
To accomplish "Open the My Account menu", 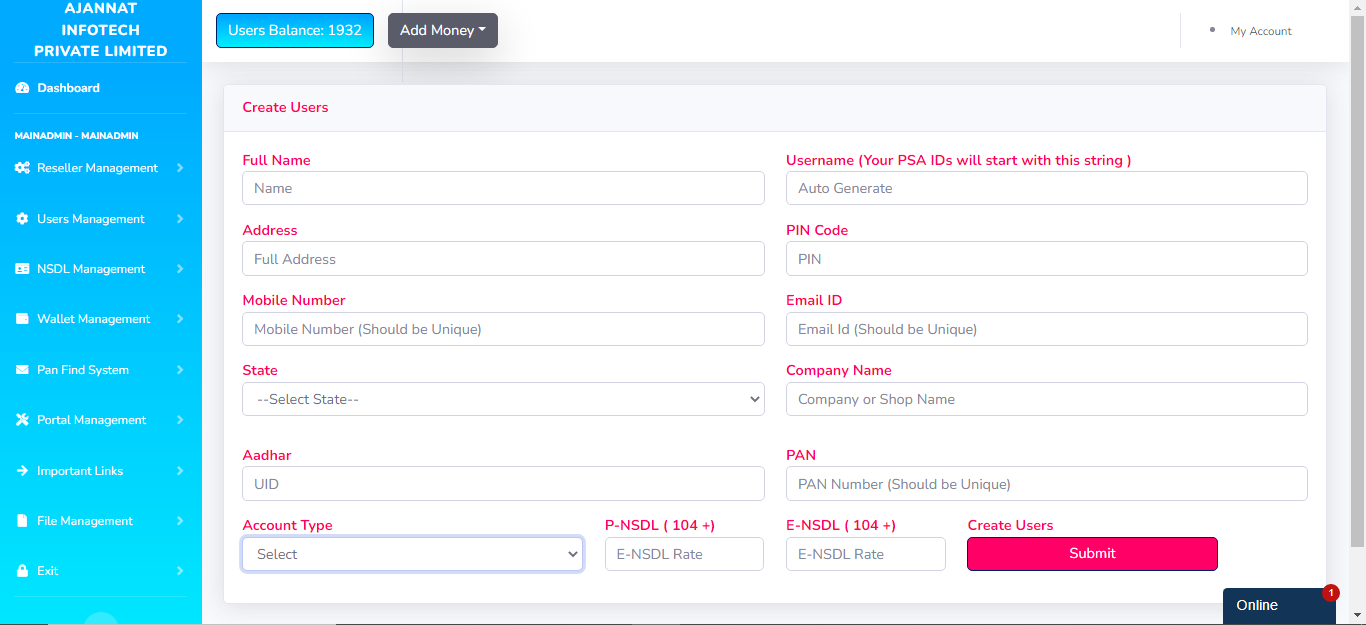I will coord(1260,31).
